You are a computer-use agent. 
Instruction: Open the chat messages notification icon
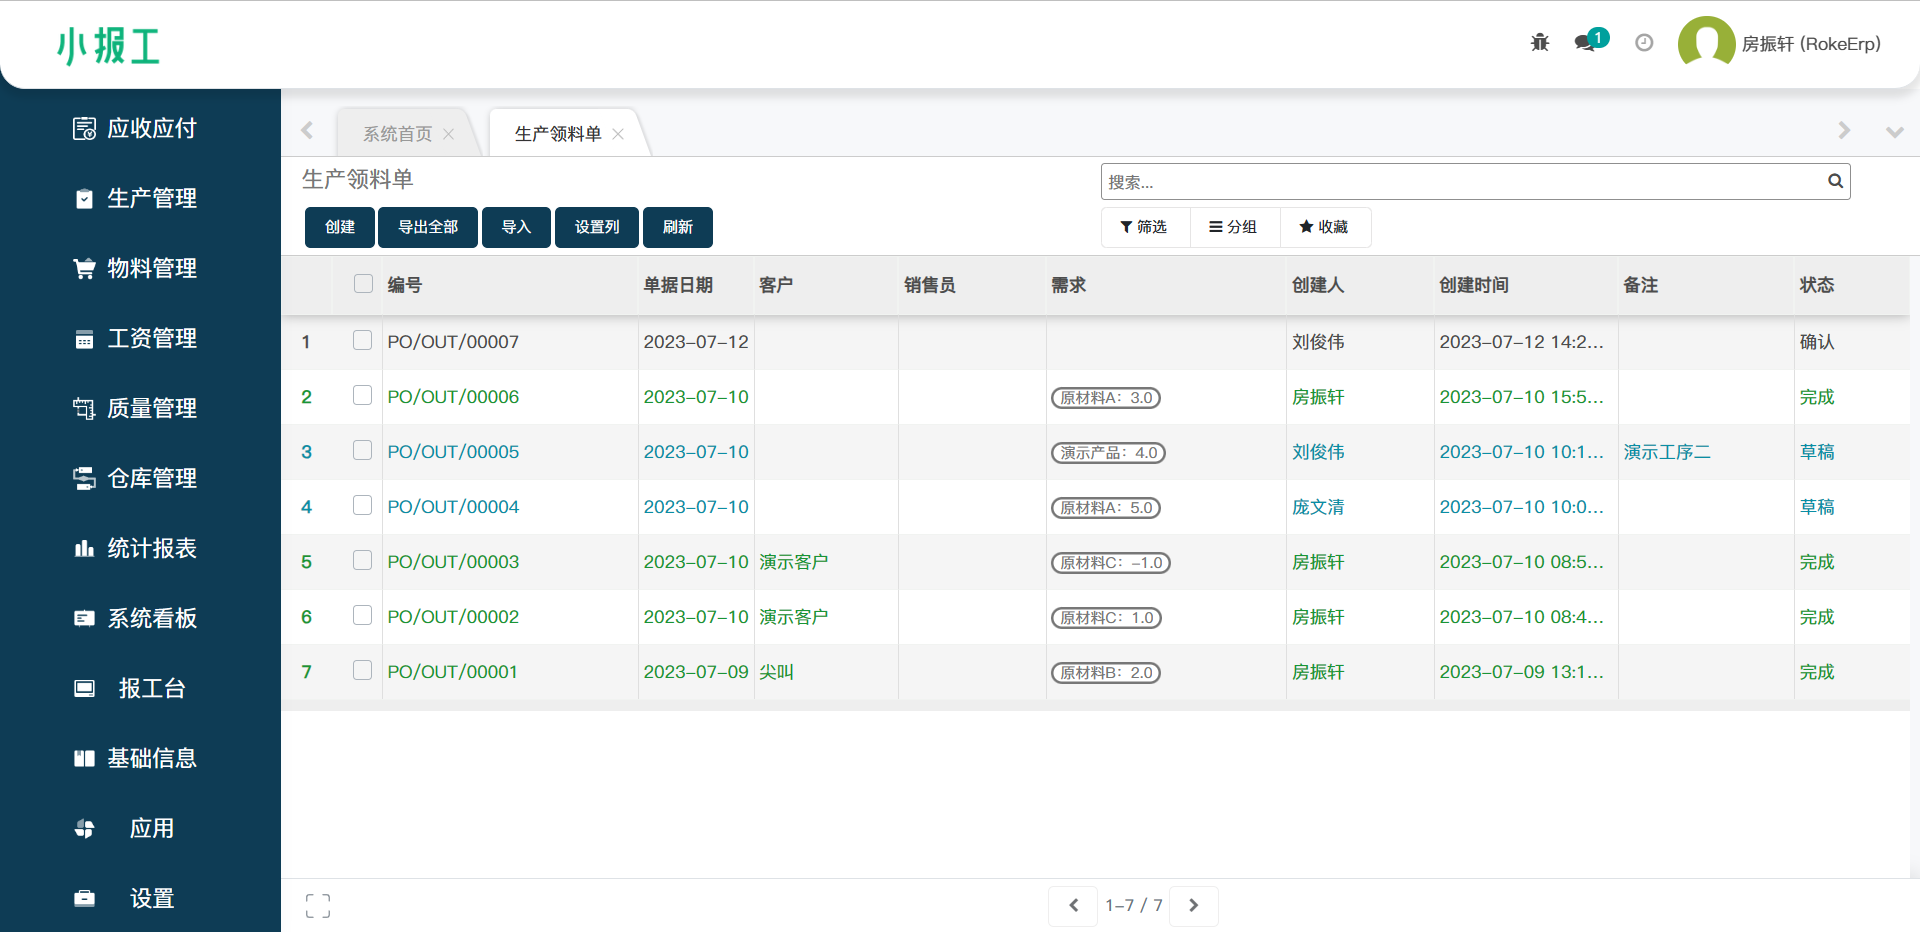pyautogui.click(x=1586, y=42)
